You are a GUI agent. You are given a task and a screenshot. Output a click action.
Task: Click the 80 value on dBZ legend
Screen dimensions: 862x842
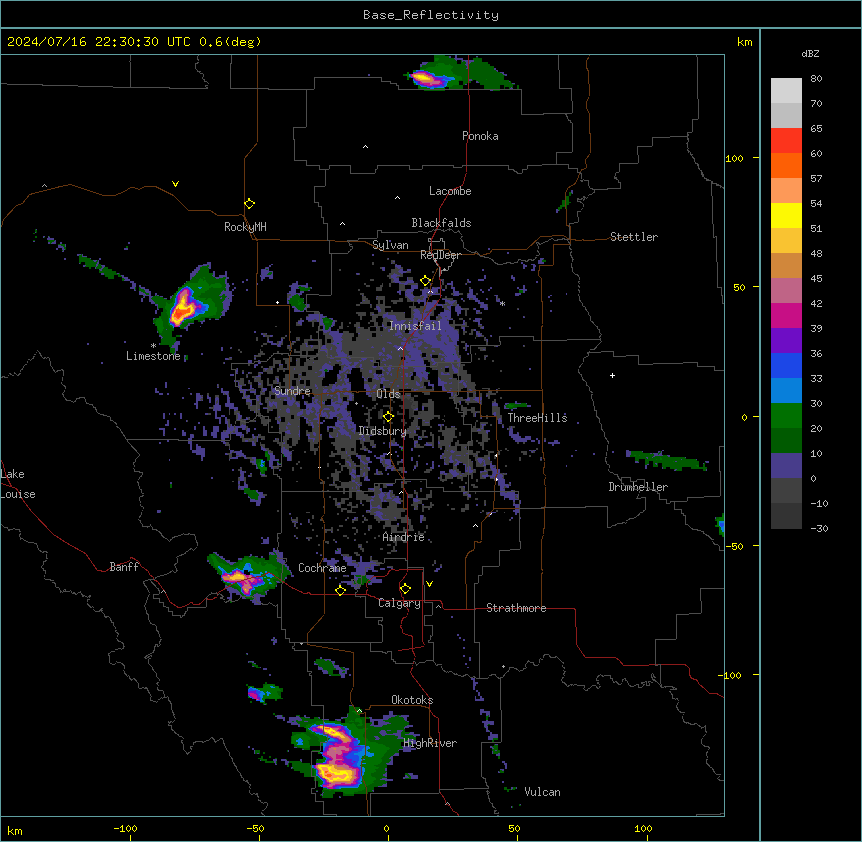816,79
